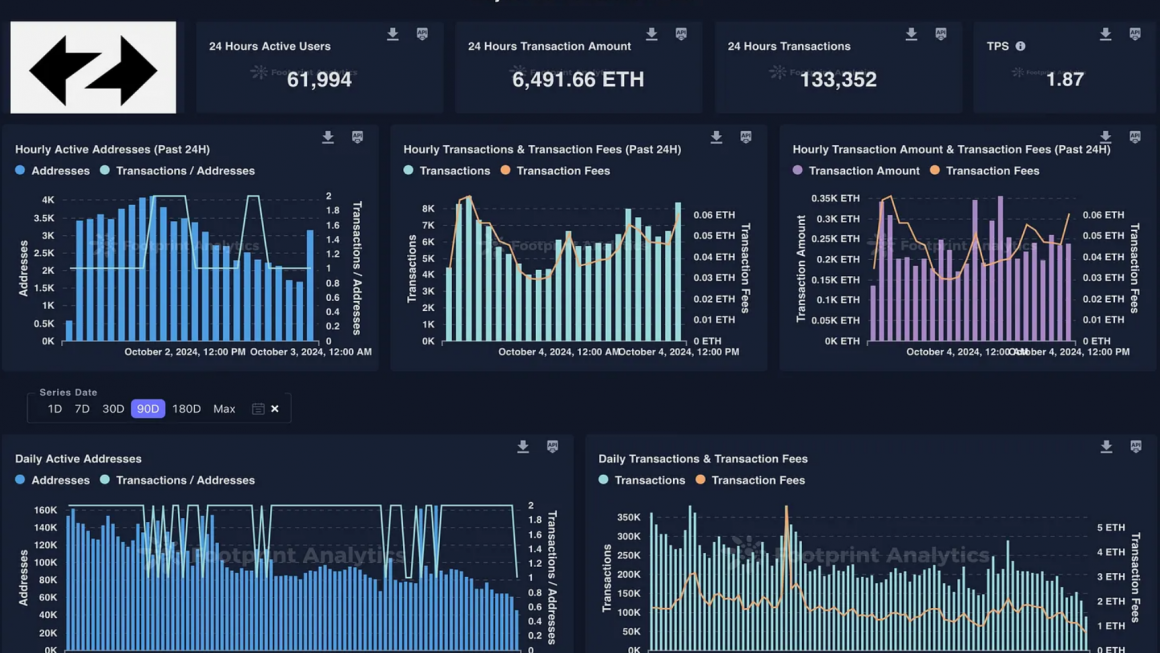Click the Series Date label

coord(68,393)
